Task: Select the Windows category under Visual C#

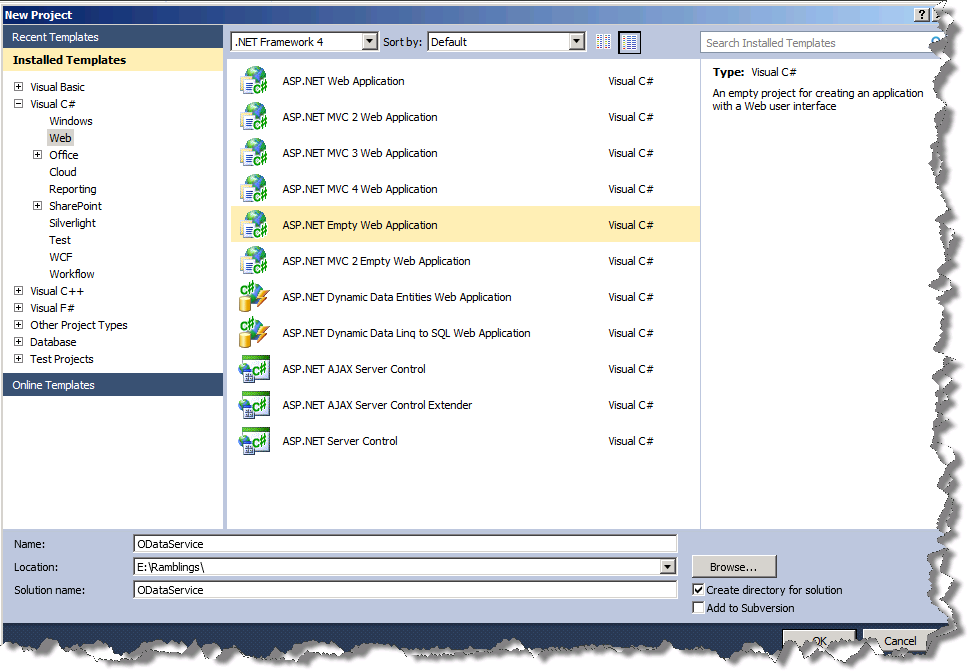Action: [x=71, y=121]
